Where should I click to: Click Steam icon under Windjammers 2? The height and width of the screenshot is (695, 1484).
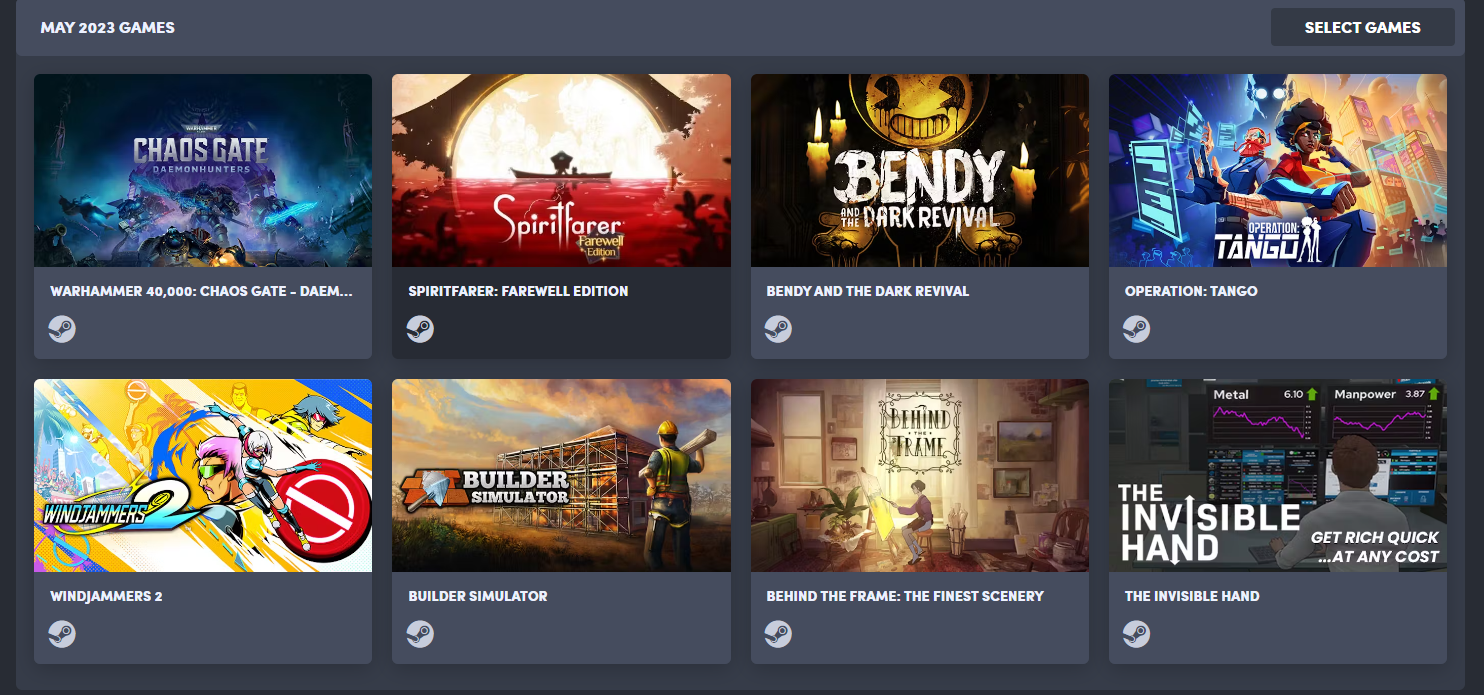(62, 634)
